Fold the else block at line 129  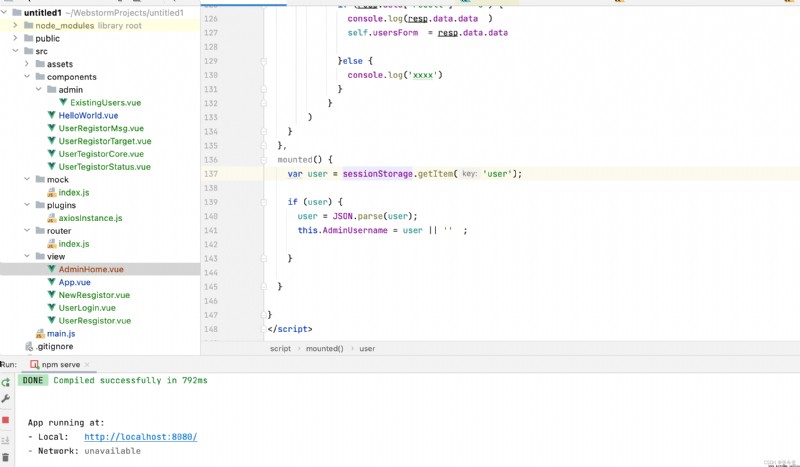[264, 61]
